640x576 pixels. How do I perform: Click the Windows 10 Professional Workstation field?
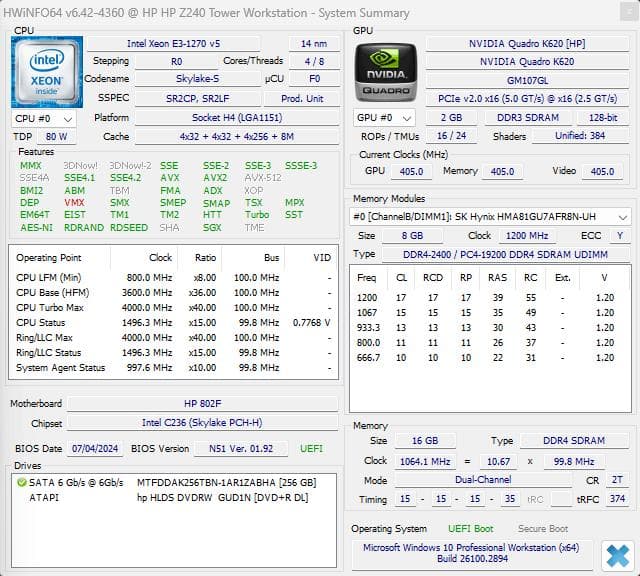pyautogui.click(x=472, y=553)
